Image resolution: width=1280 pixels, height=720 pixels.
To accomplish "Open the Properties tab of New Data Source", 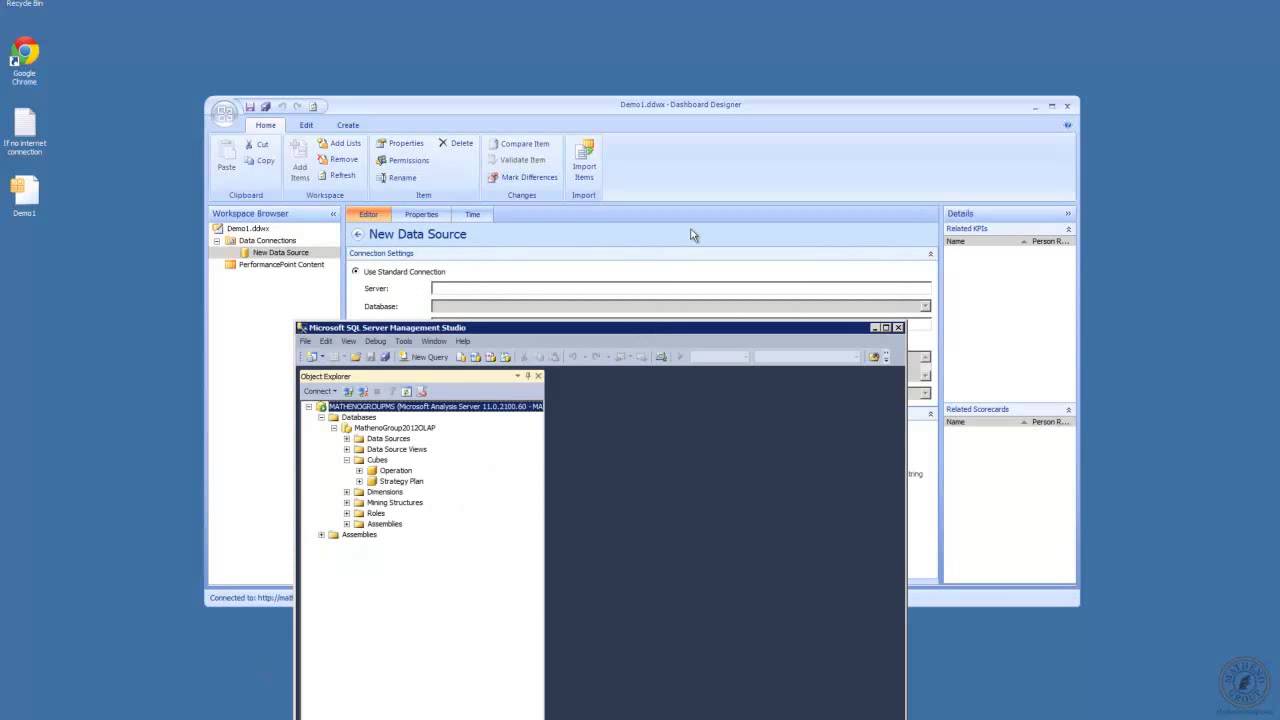I will click(421, 214).
